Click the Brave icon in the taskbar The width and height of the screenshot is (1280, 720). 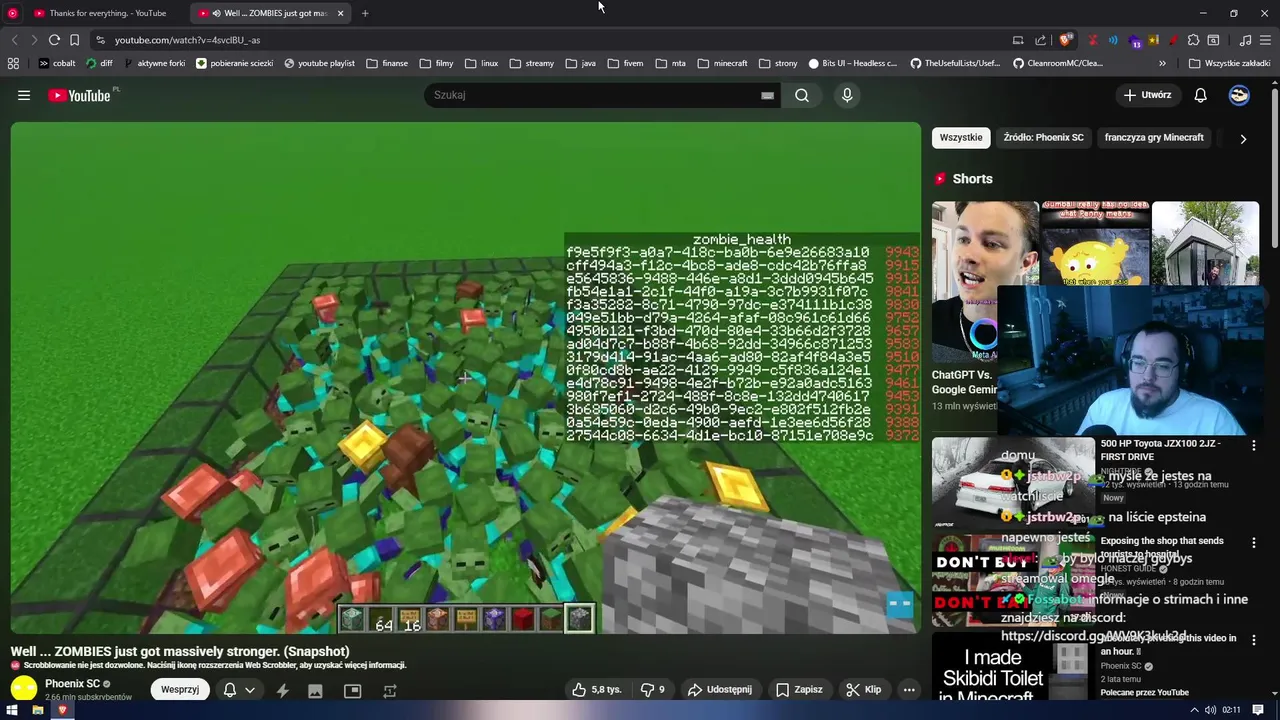click(62, 710)
